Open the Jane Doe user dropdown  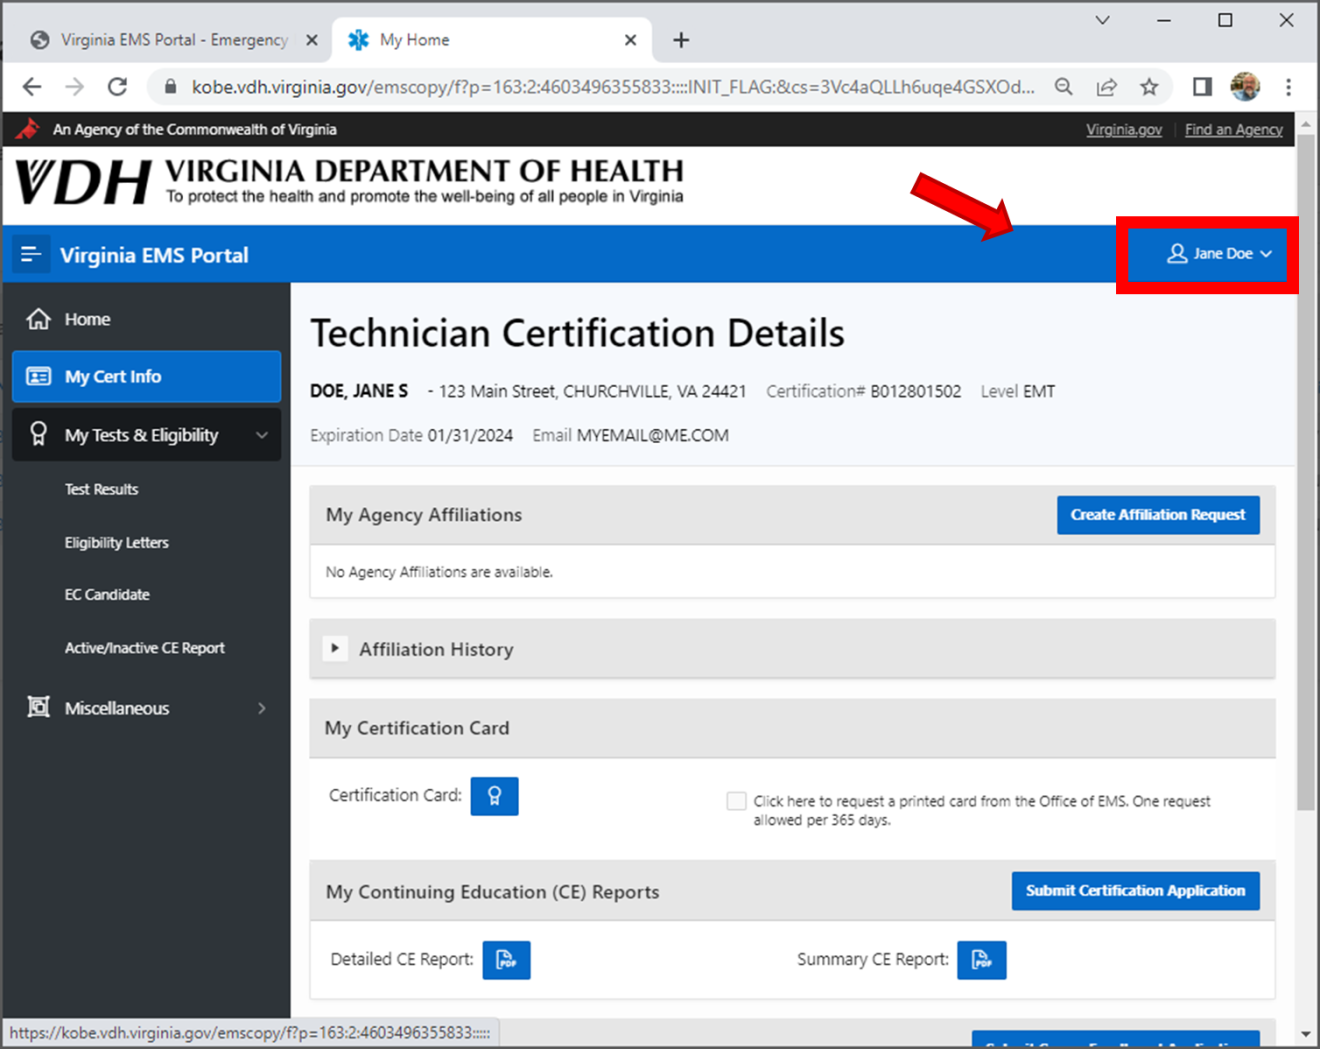point(1219,254)
